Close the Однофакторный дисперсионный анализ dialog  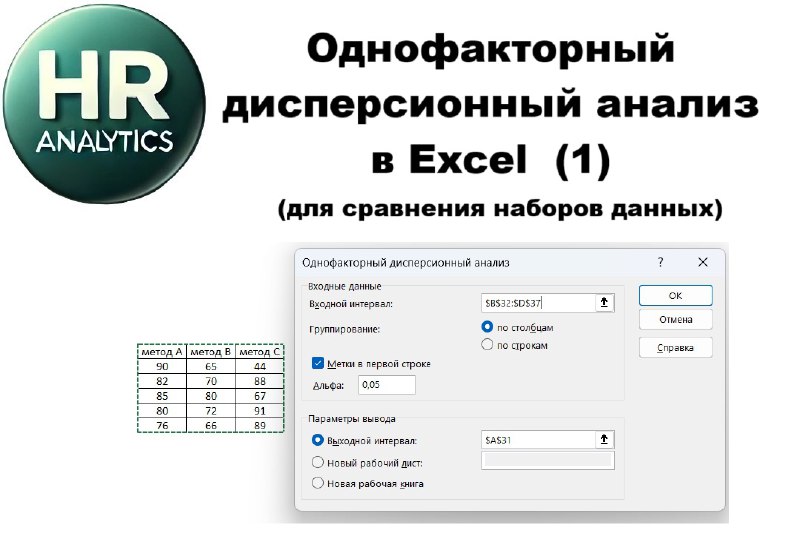pos(703,262)
